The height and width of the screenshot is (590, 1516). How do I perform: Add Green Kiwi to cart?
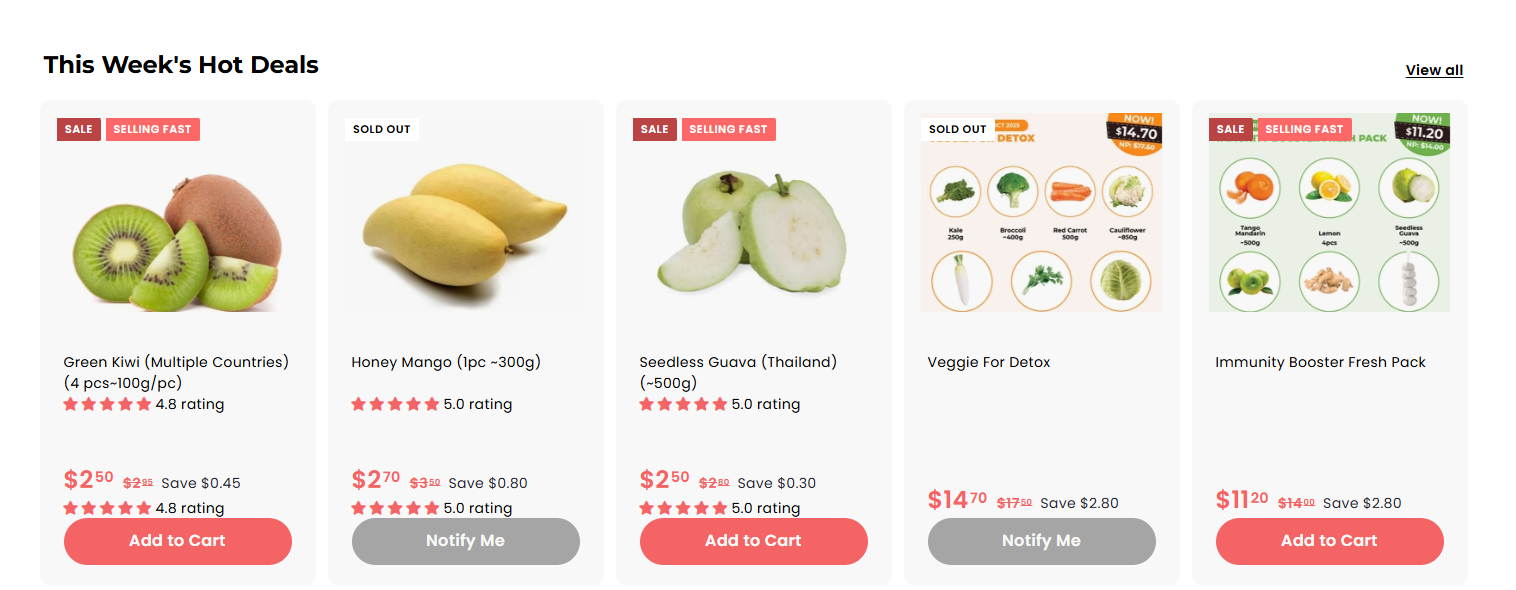click(x=178, y=541)
